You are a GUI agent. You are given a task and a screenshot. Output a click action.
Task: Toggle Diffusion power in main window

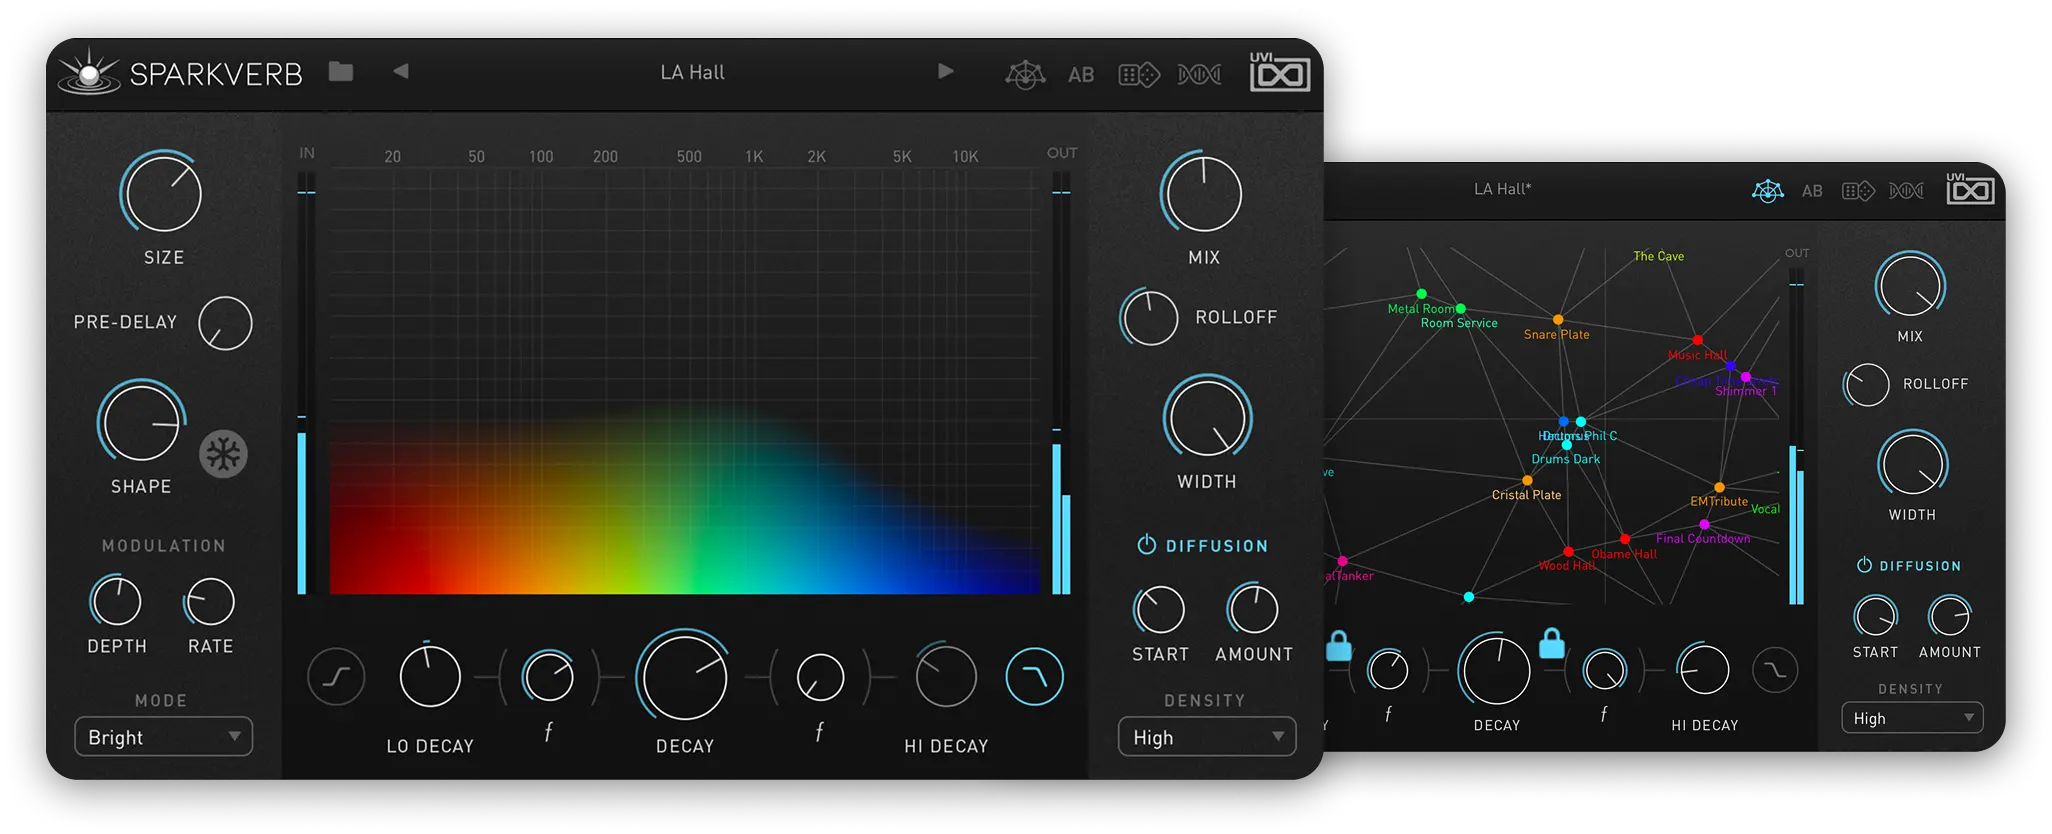(1146, 545)
